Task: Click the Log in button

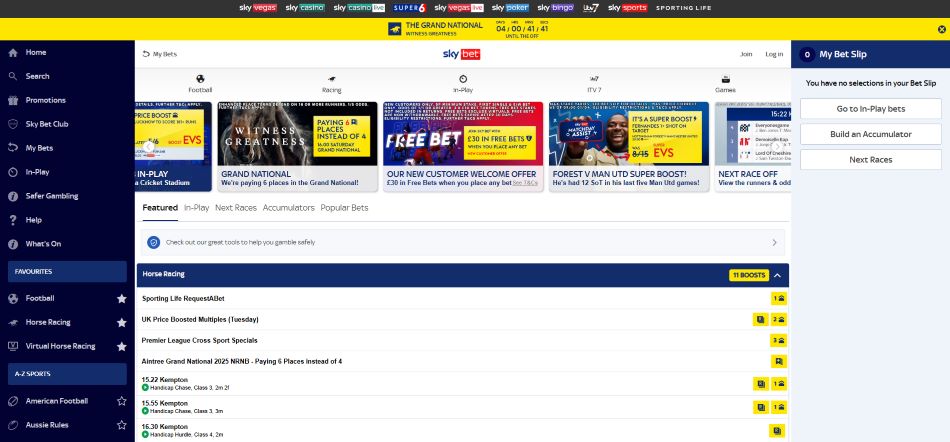Action: click(774, 54)
